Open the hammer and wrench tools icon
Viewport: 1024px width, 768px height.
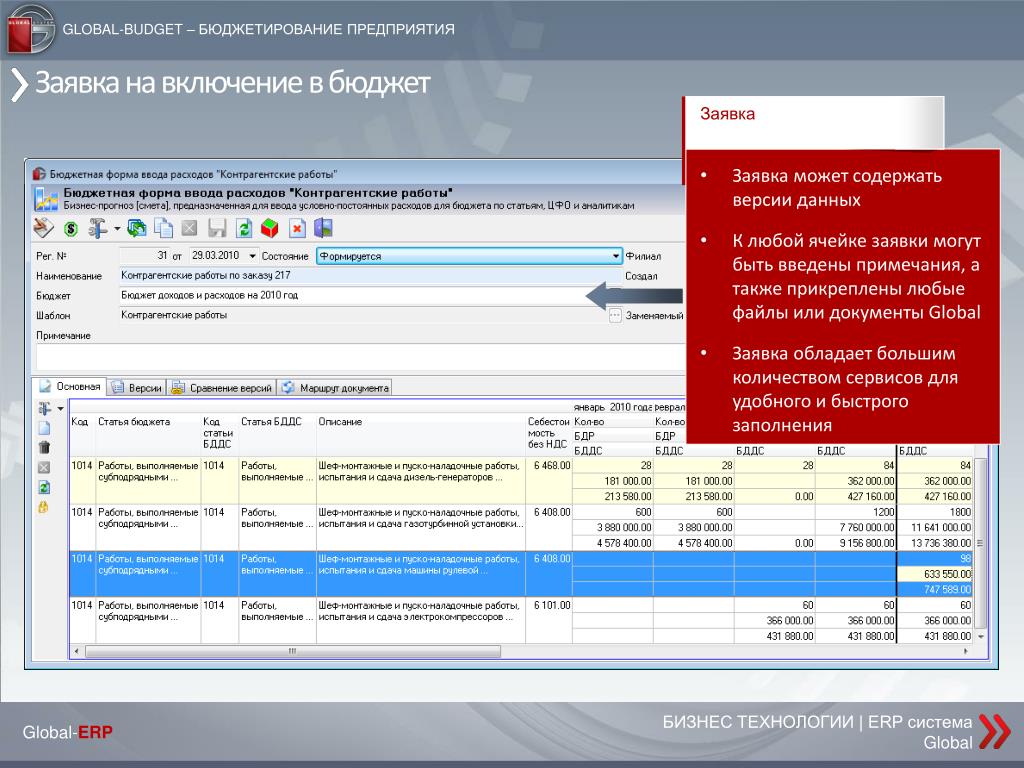click(97, 228)
